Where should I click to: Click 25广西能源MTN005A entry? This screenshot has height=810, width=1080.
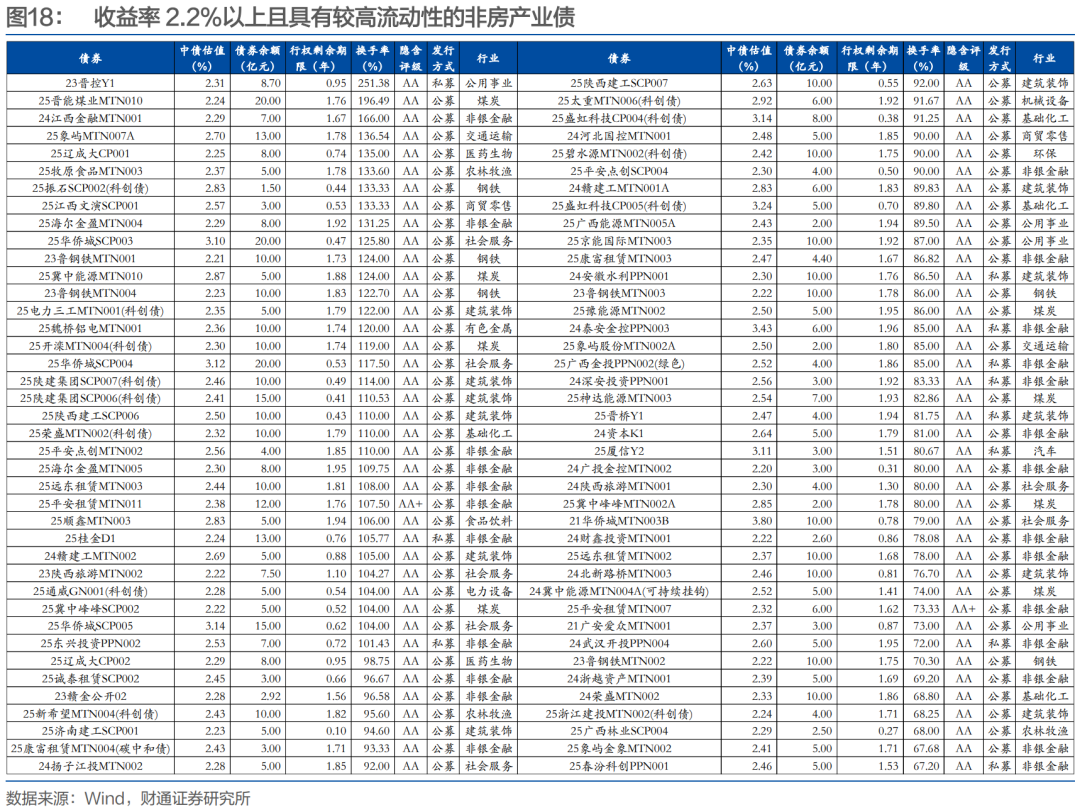619,223
